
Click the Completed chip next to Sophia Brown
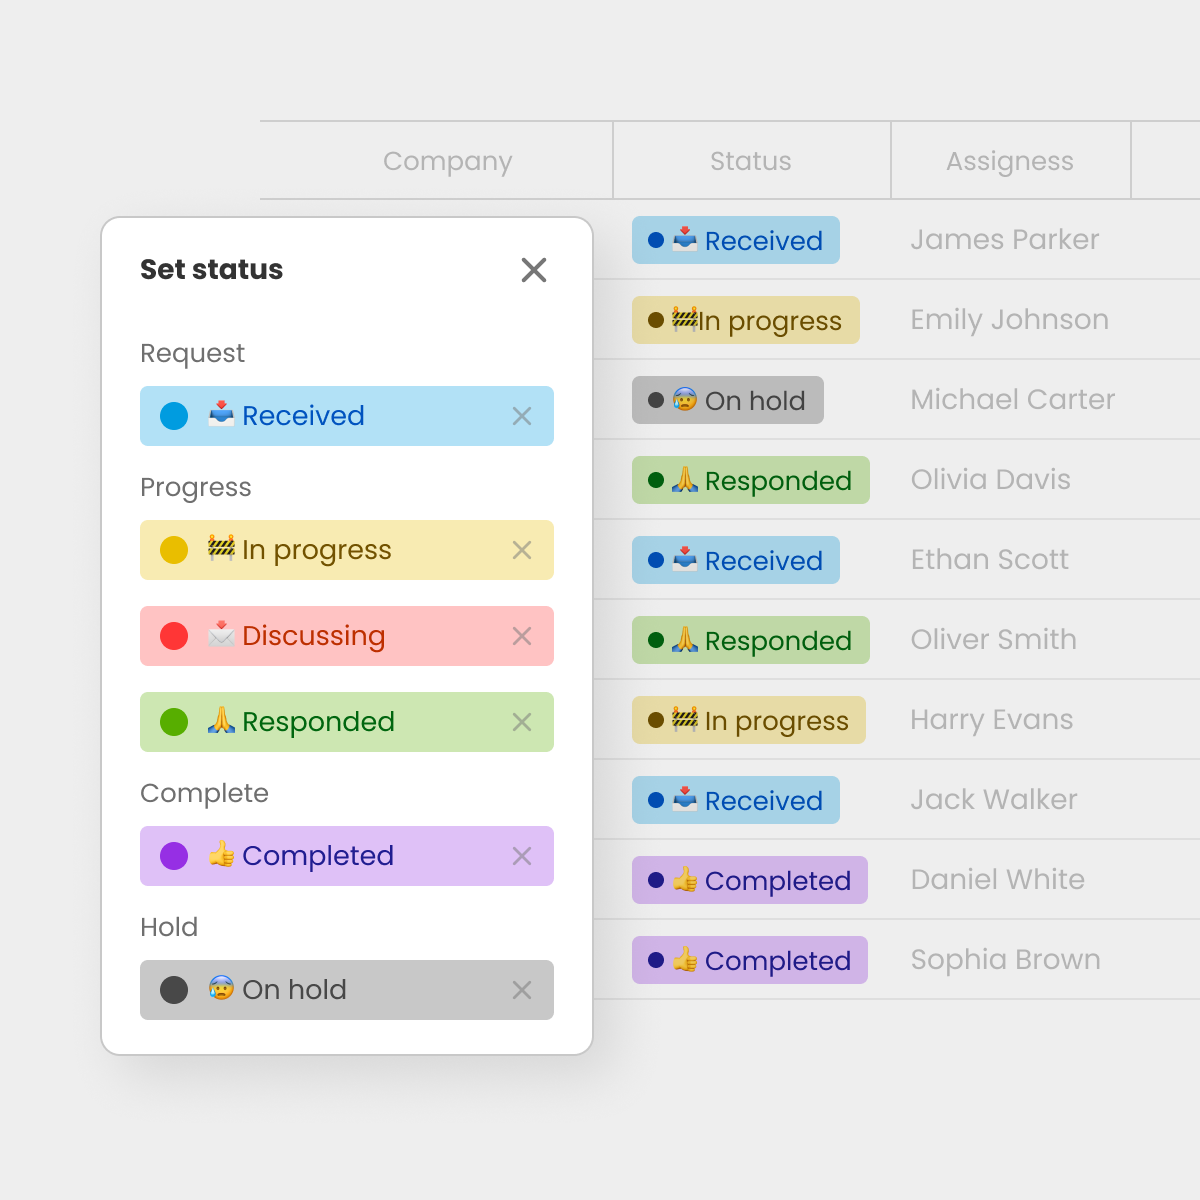[x=749, y=960]
